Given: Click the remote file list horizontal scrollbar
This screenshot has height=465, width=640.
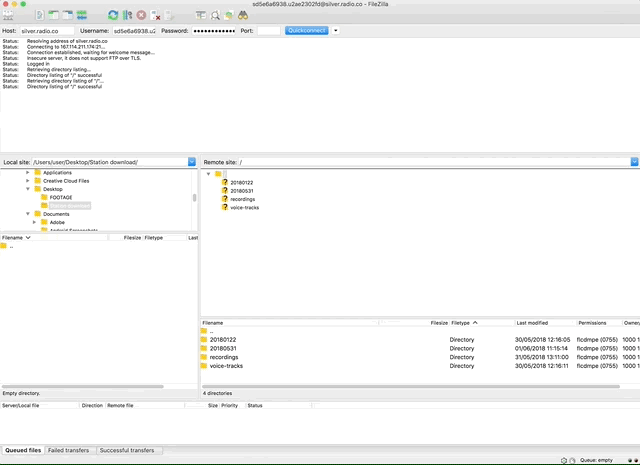Looking at the screenshot, I should coord(411,386).
